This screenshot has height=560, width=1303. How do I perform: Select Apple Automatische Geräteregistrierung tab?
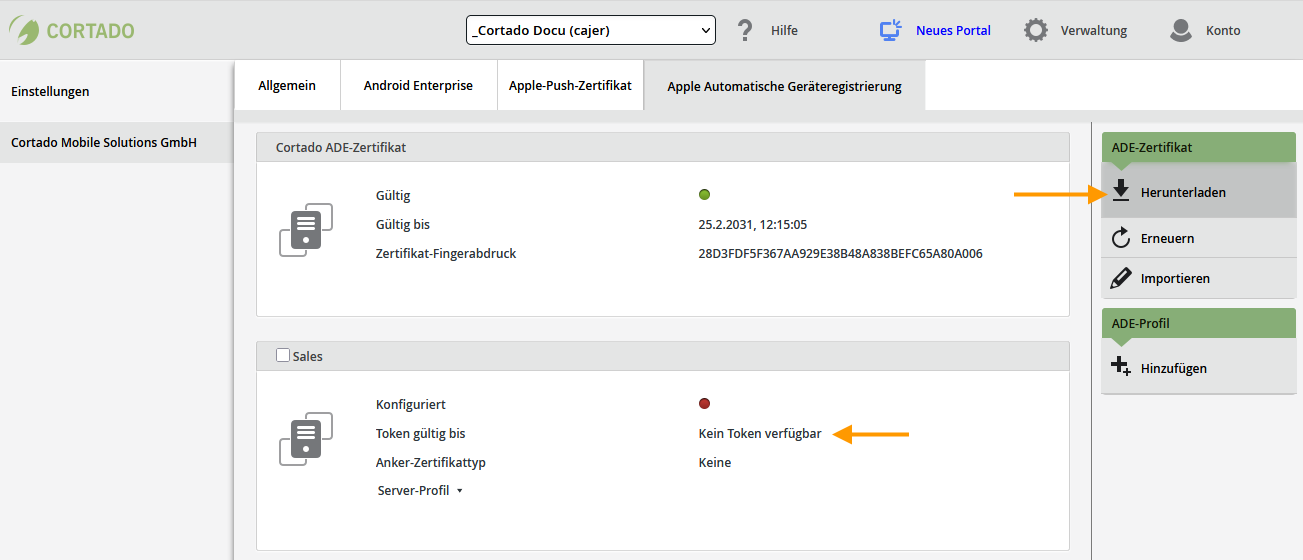[784, 86]
